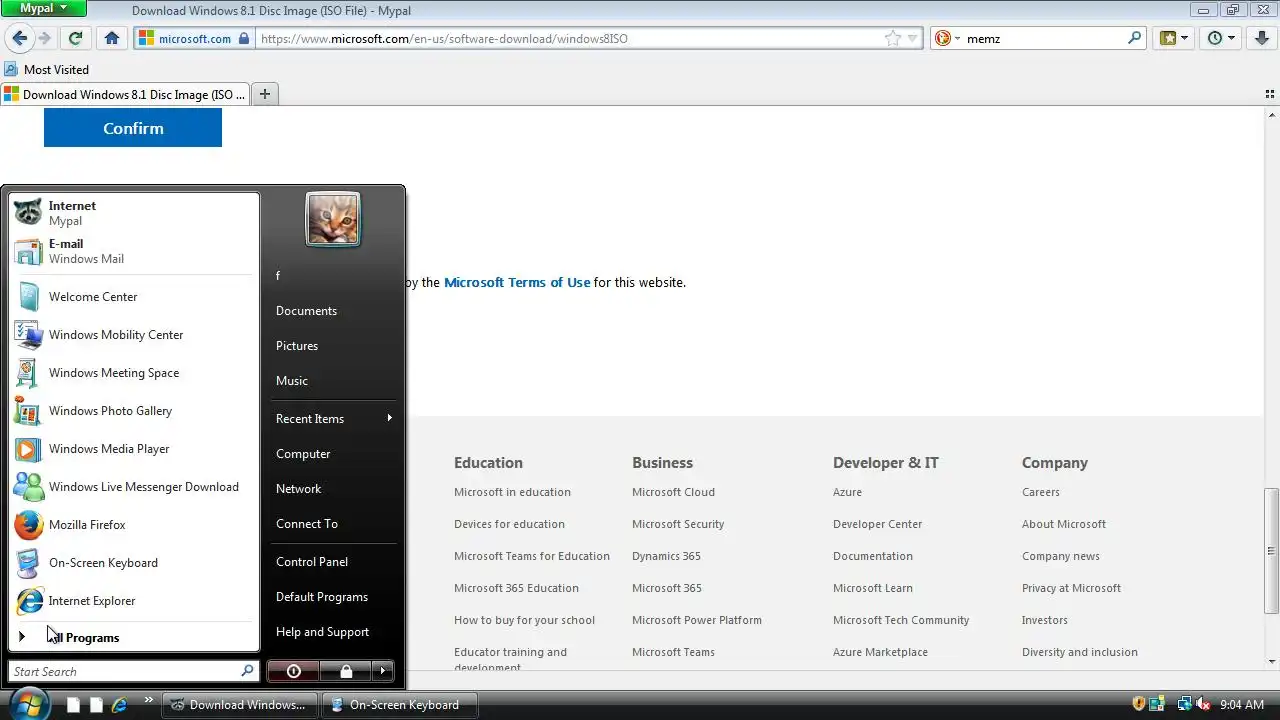Launch Windows Mobility Center
Image resolution: width=1280 pixels, height=720 pixels.
pos(132,335)
